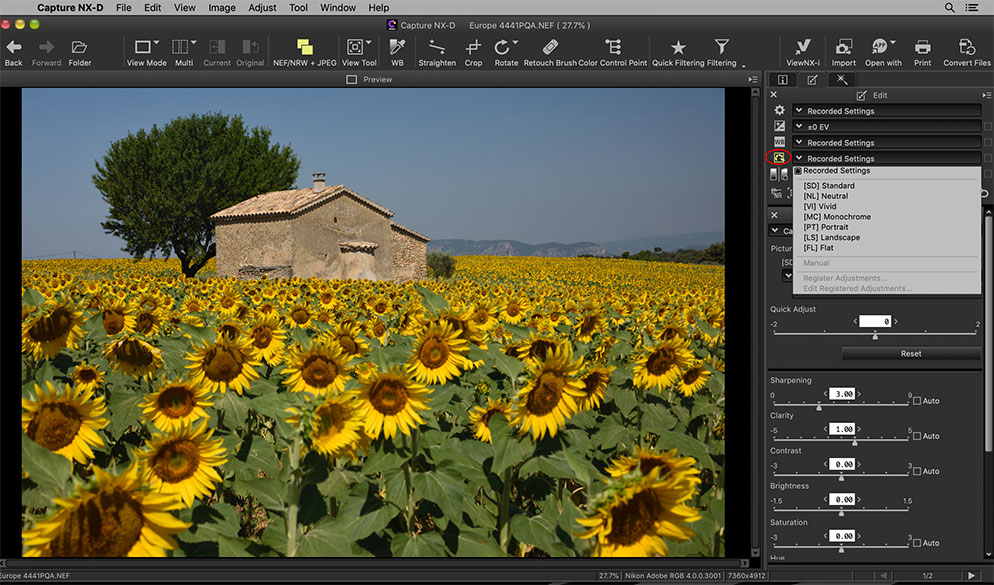Open macOS Spotlight search icon

coord(949,8)
